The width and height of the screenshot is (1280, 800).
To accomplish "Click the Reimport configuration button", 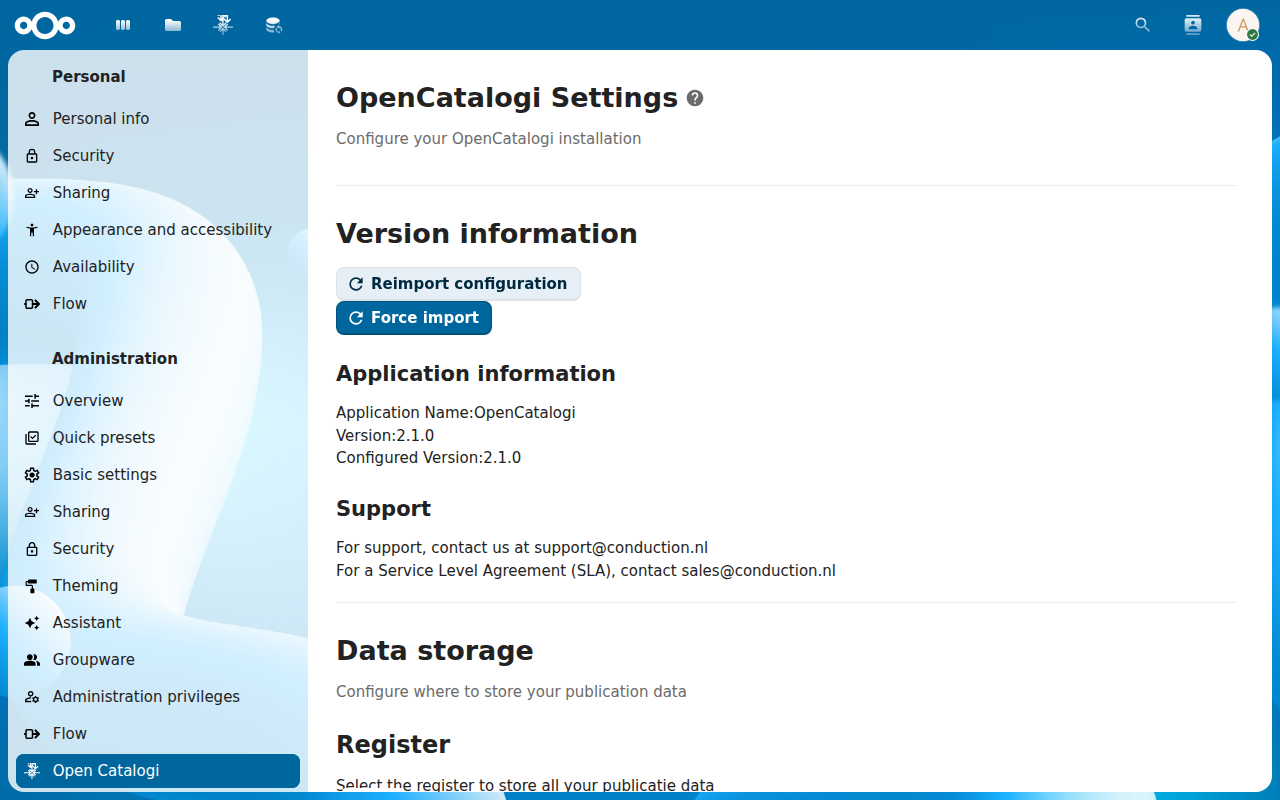I will pyautogui.click(x=458, y=284).
